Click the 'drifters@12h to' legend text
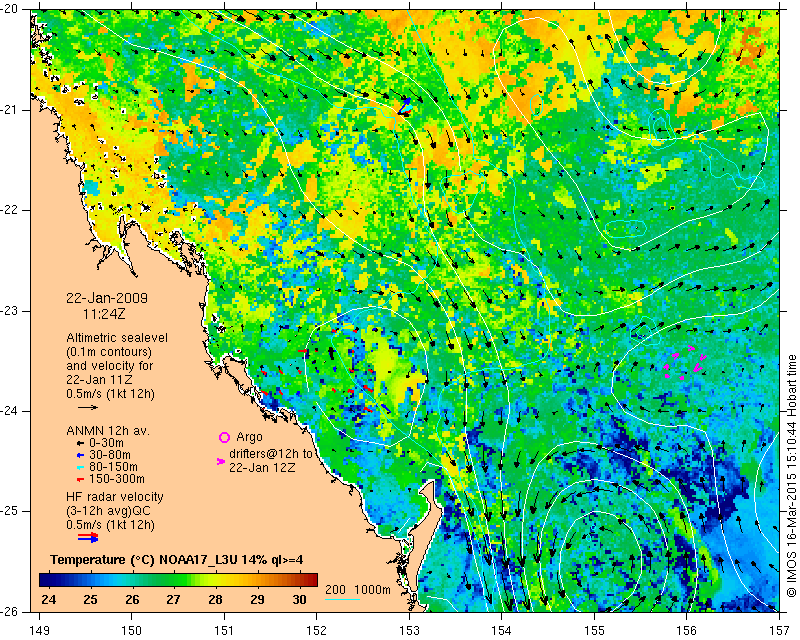 point(271,453)
